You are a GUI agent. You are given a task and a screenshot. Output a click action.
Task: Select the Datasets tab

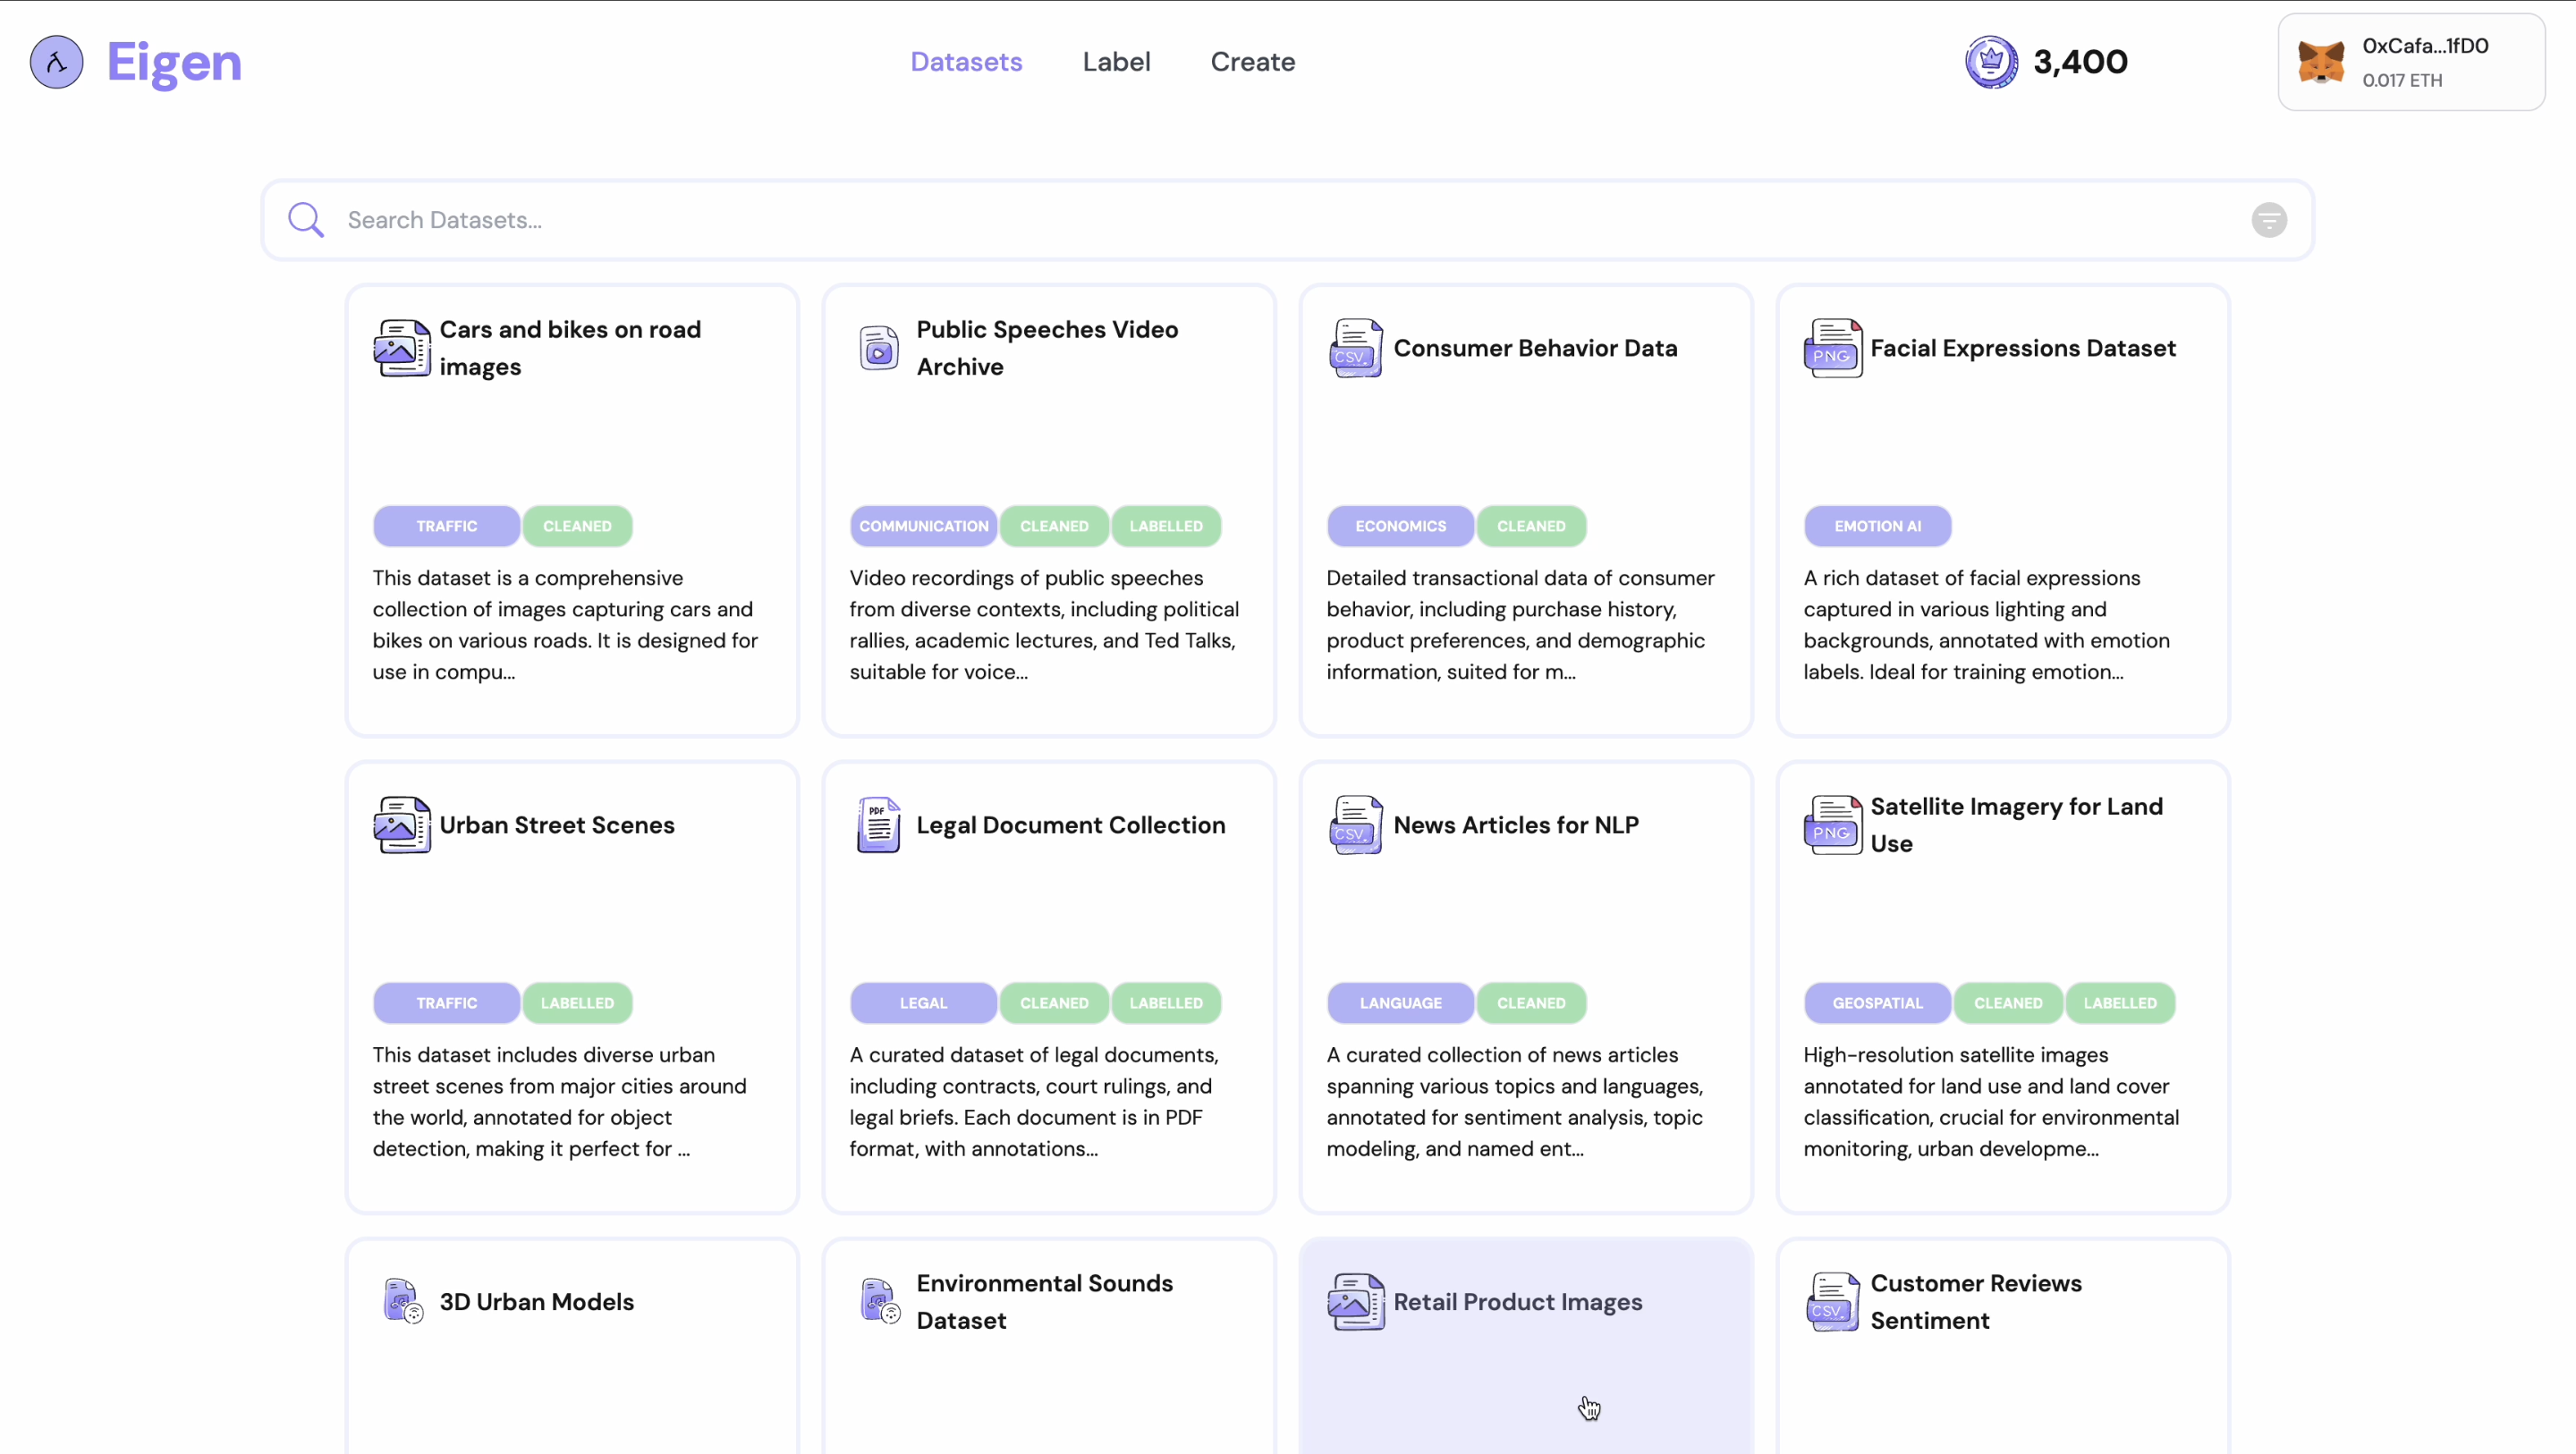(x=966, y=62)
